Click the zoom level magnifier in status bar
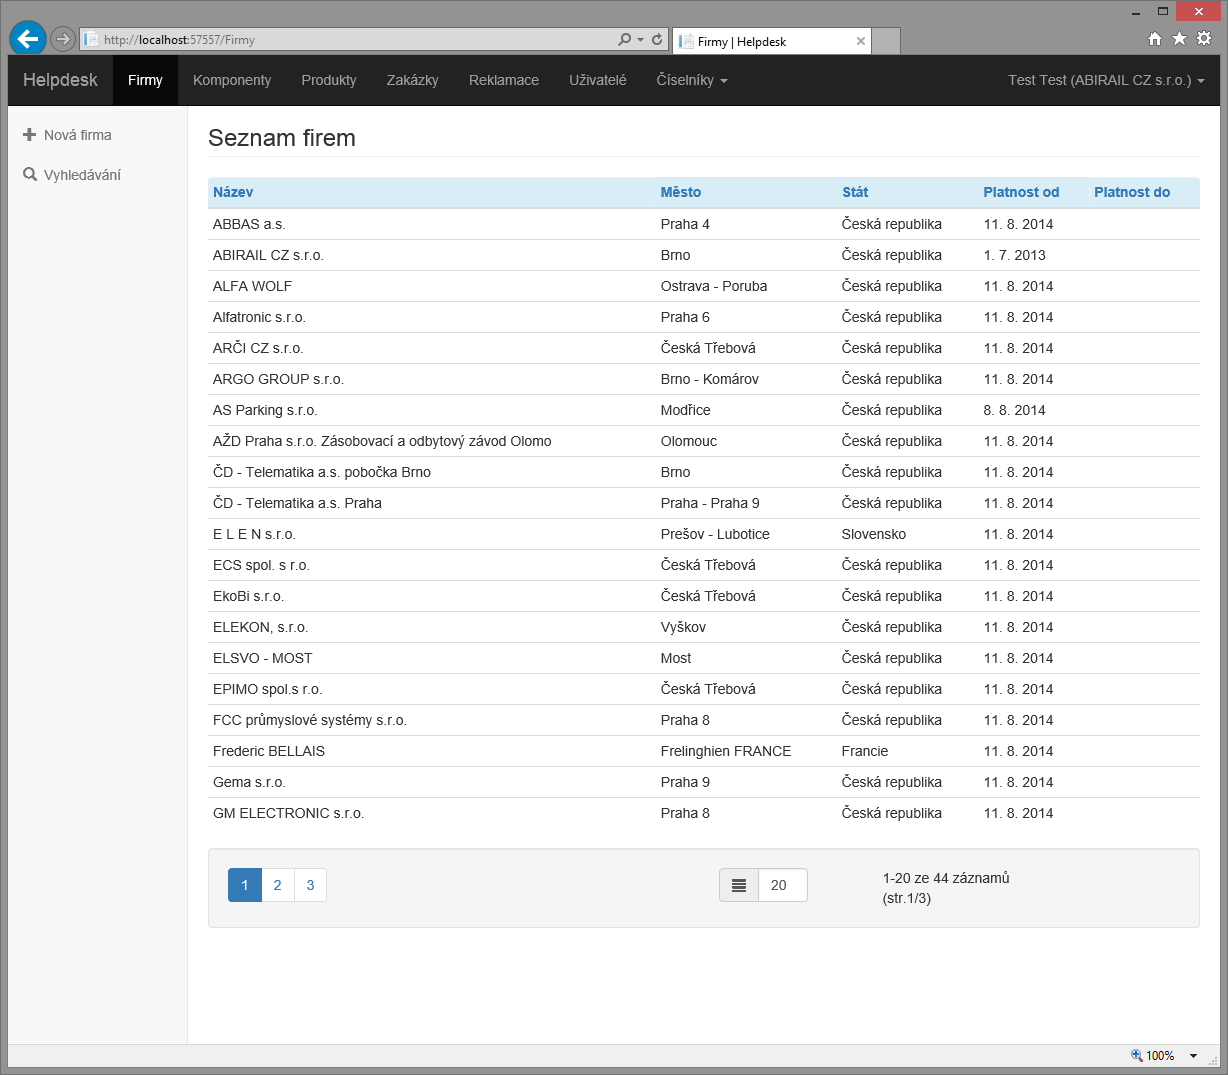This screenshot has width=1228, height=1075. (x=1137, y=1055)
